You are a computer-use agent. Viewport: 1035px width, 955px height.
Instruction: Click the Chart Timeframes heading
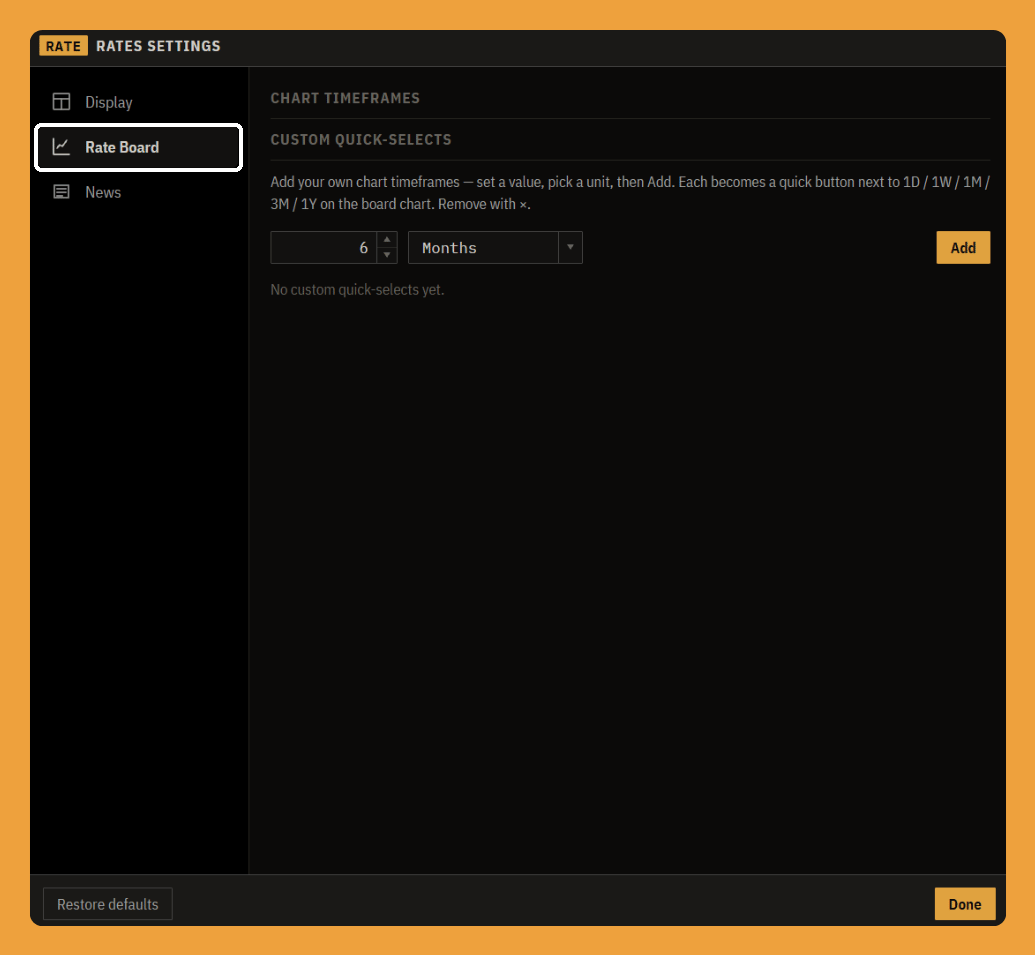[345, 98]
